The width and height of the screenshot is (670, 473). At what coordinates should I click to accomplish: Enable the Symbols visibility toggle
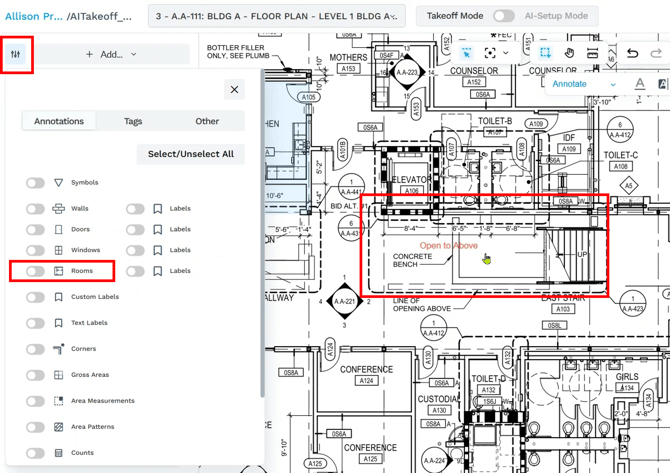tap(35, 183)
